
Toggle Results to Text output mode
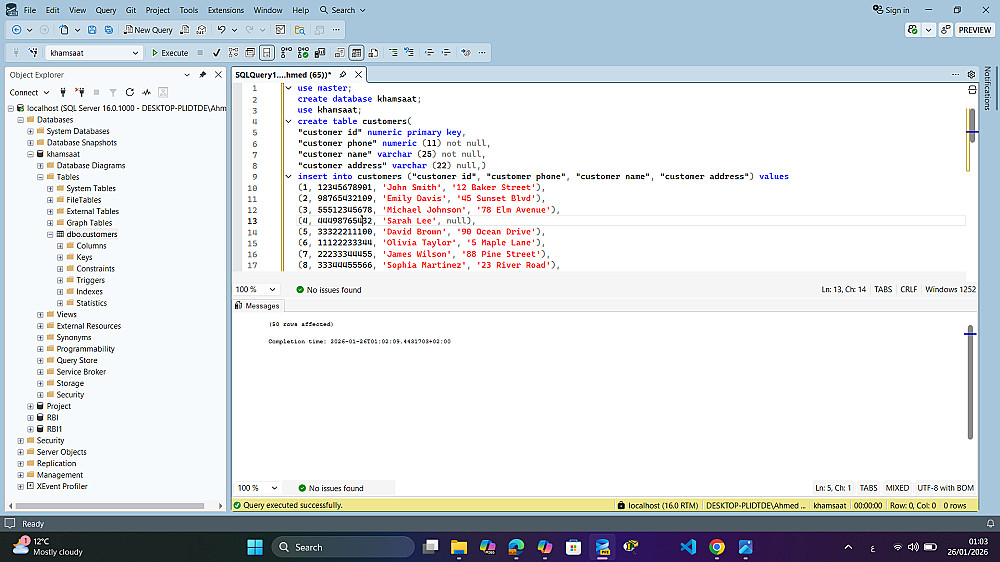coord(339,53)
